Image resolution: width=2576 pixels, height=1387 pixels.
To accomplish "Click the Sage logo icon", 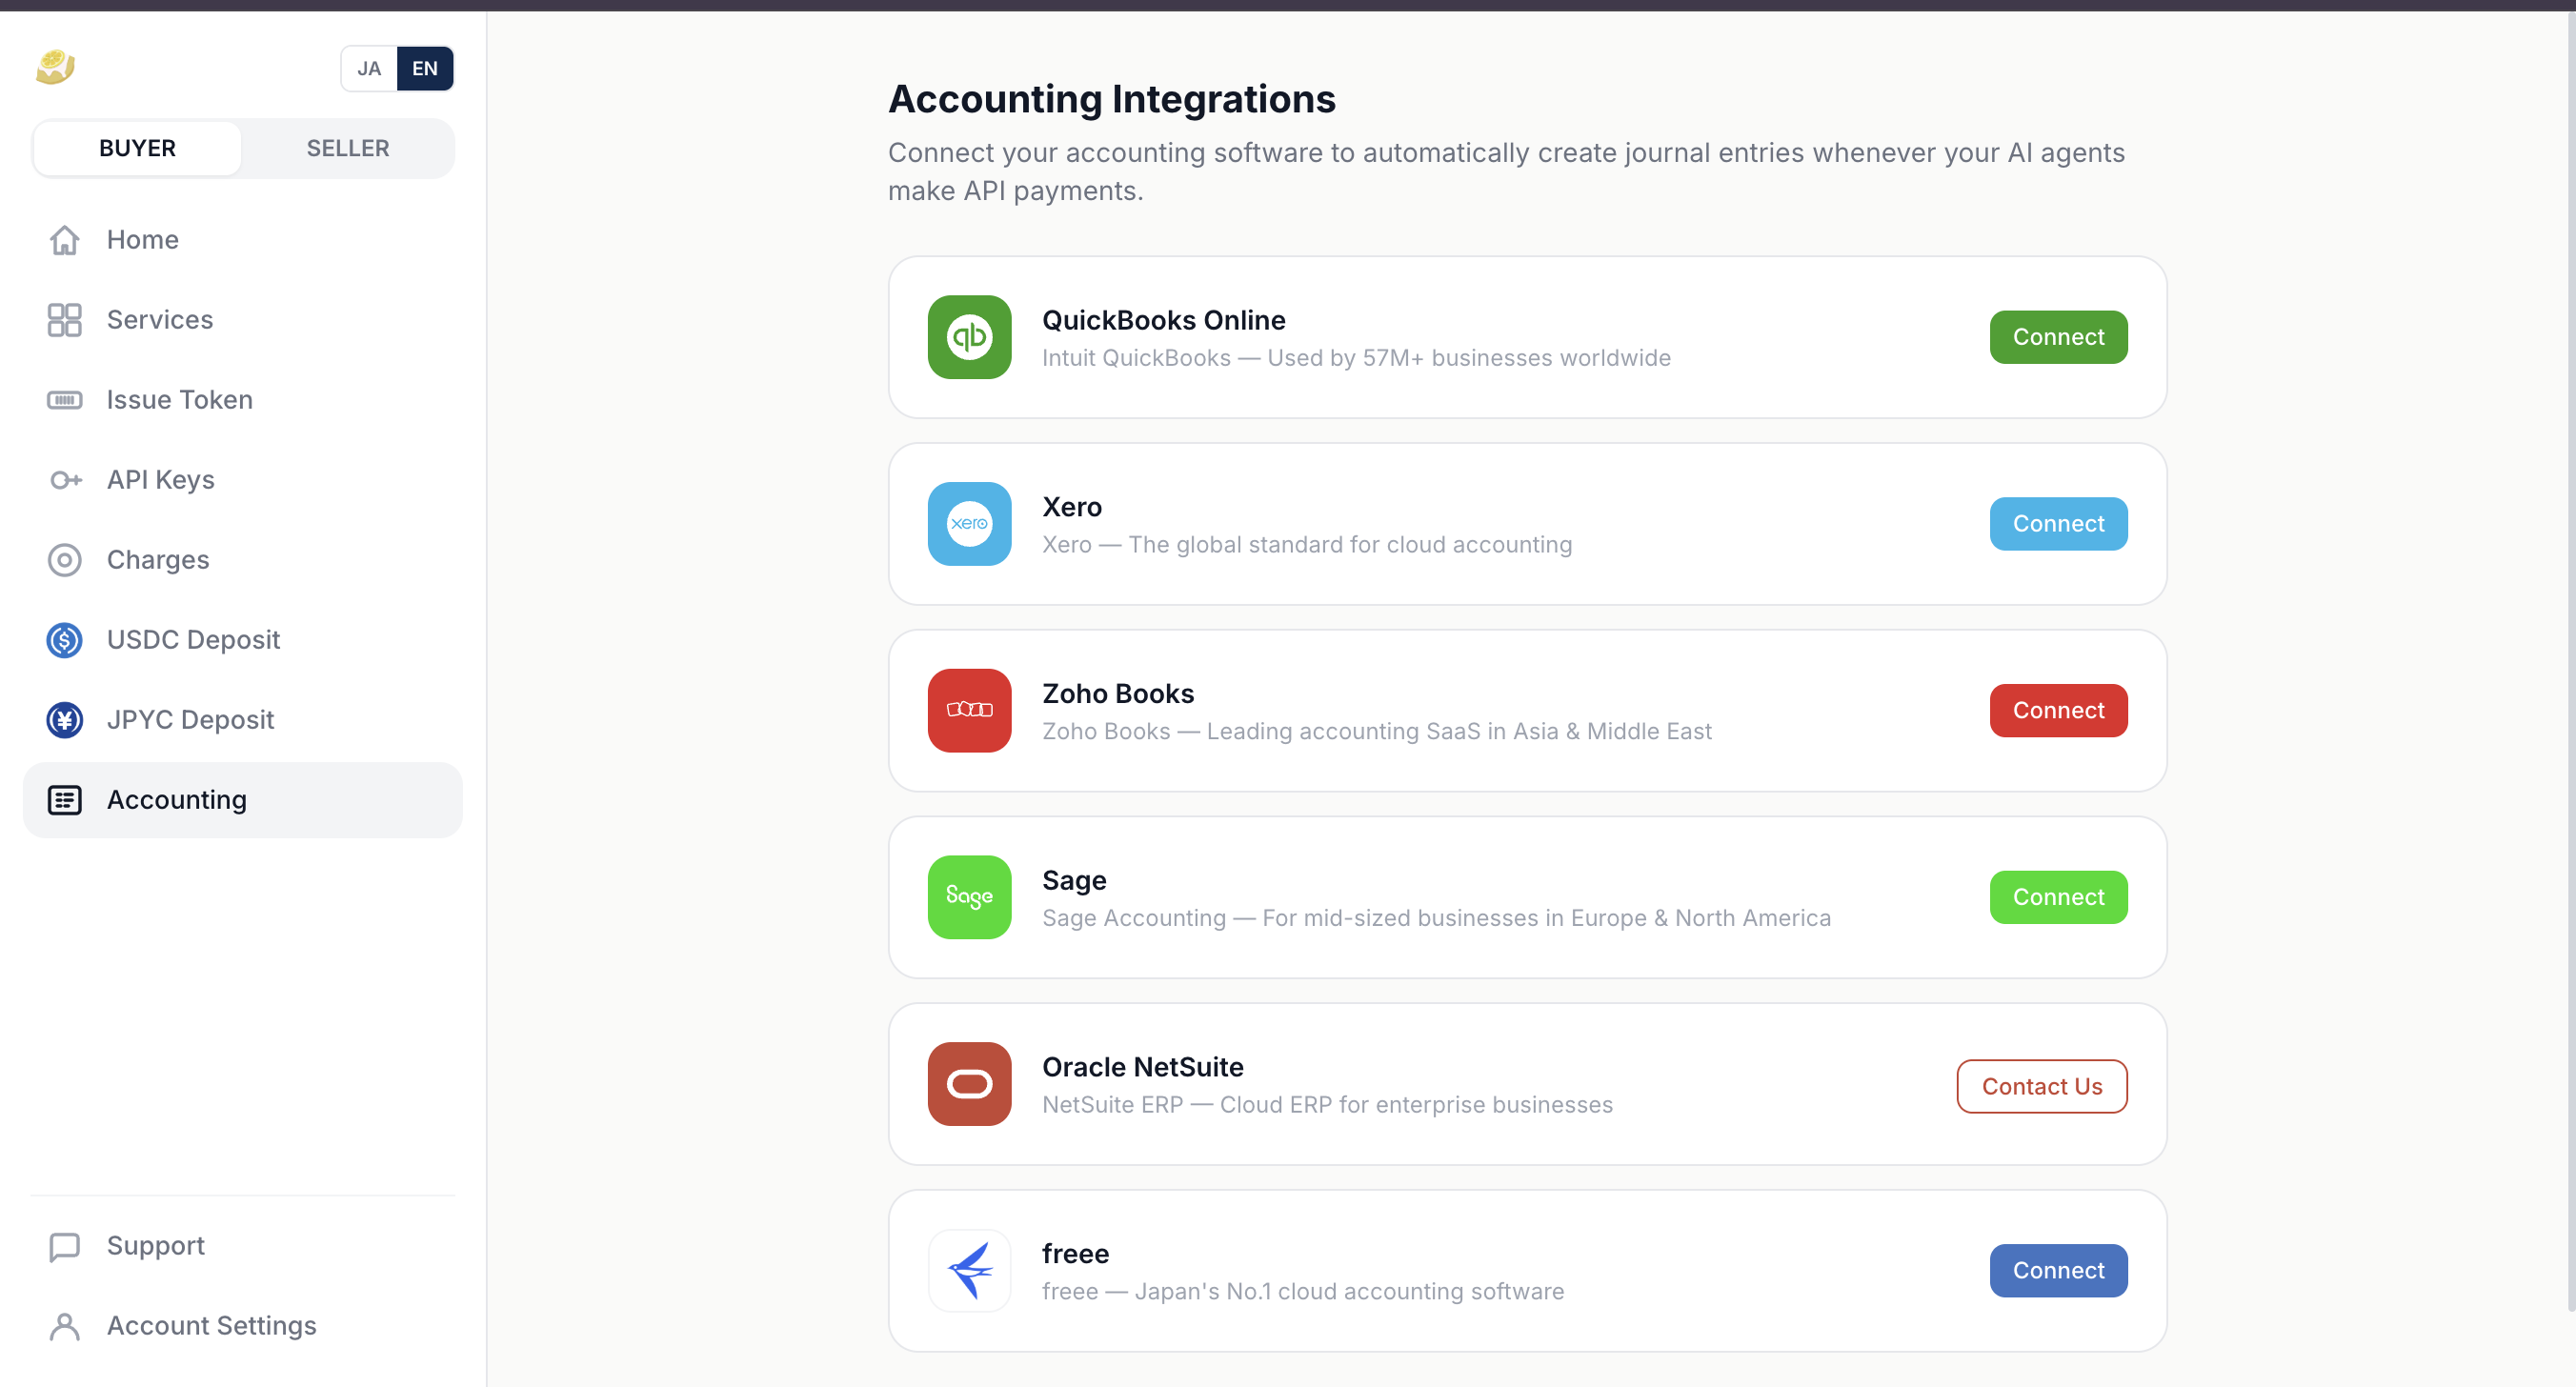I will 969,897.
